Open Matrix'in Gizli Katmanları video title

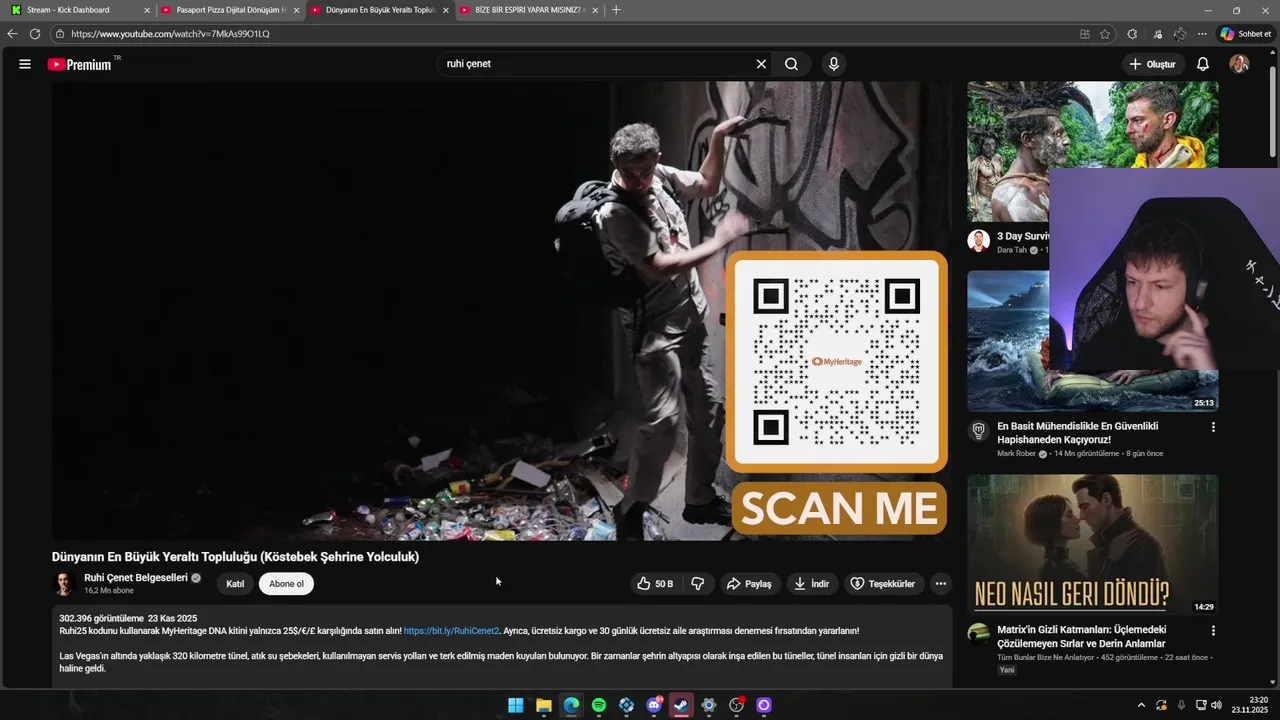coord(1081,637)
